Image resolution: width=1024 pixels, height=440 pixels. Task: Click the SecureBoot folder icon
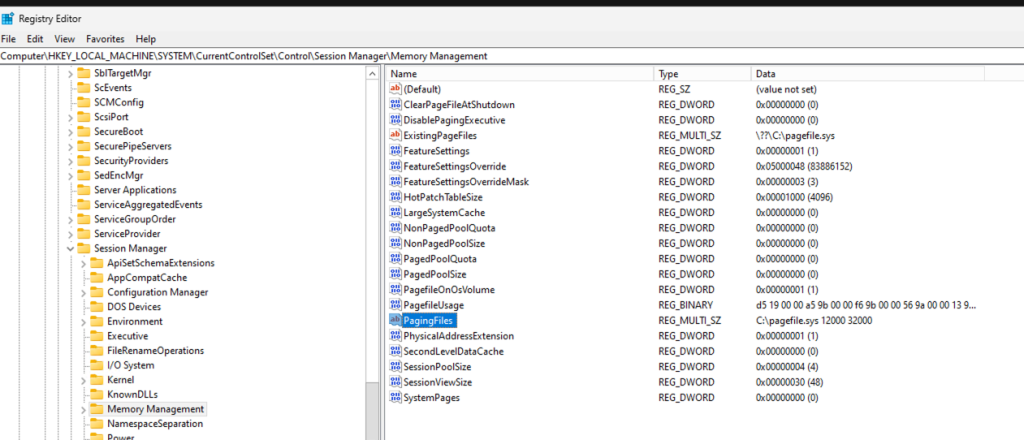tap(84, 131)
